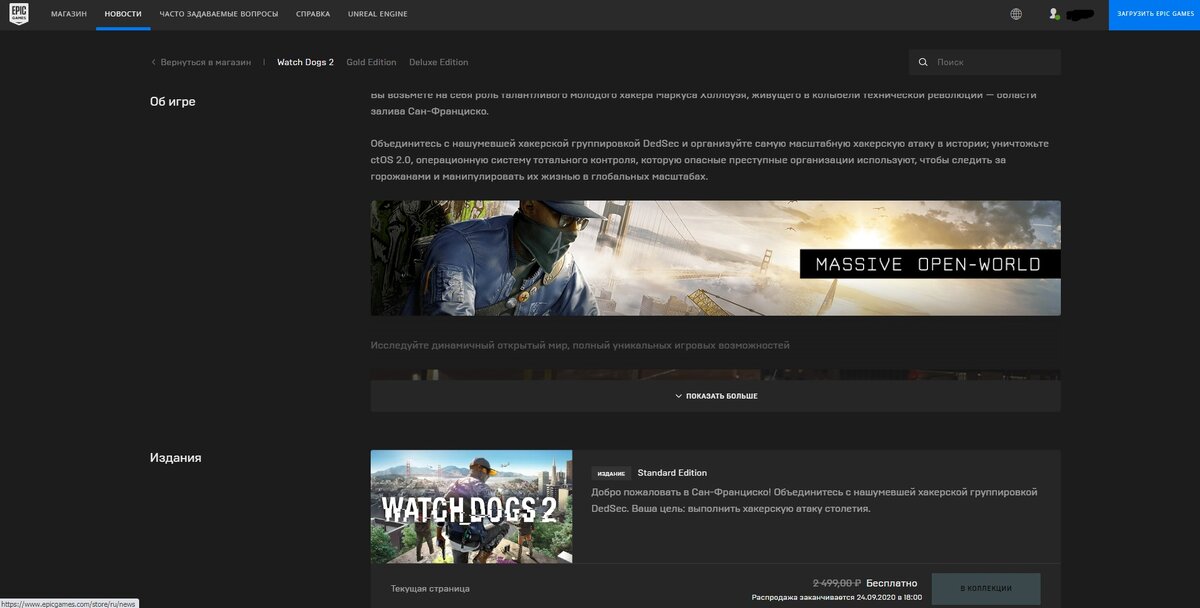Open ЧАСТО ЗАДАВАЕМЫЕ ВОПРОСЫ menu item
The width and height of the screenshot is (1200, 608).
tap(219, 14)
